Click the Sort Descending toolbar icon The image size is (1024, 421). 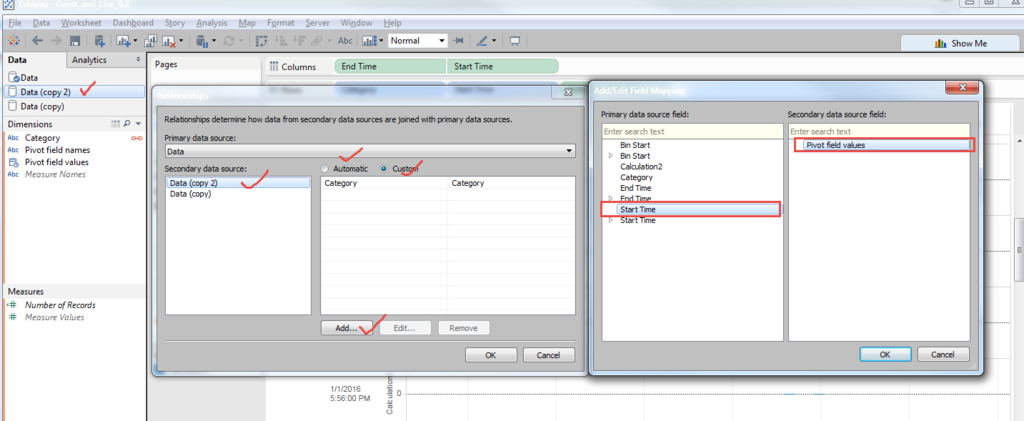(x=300, y=41)
